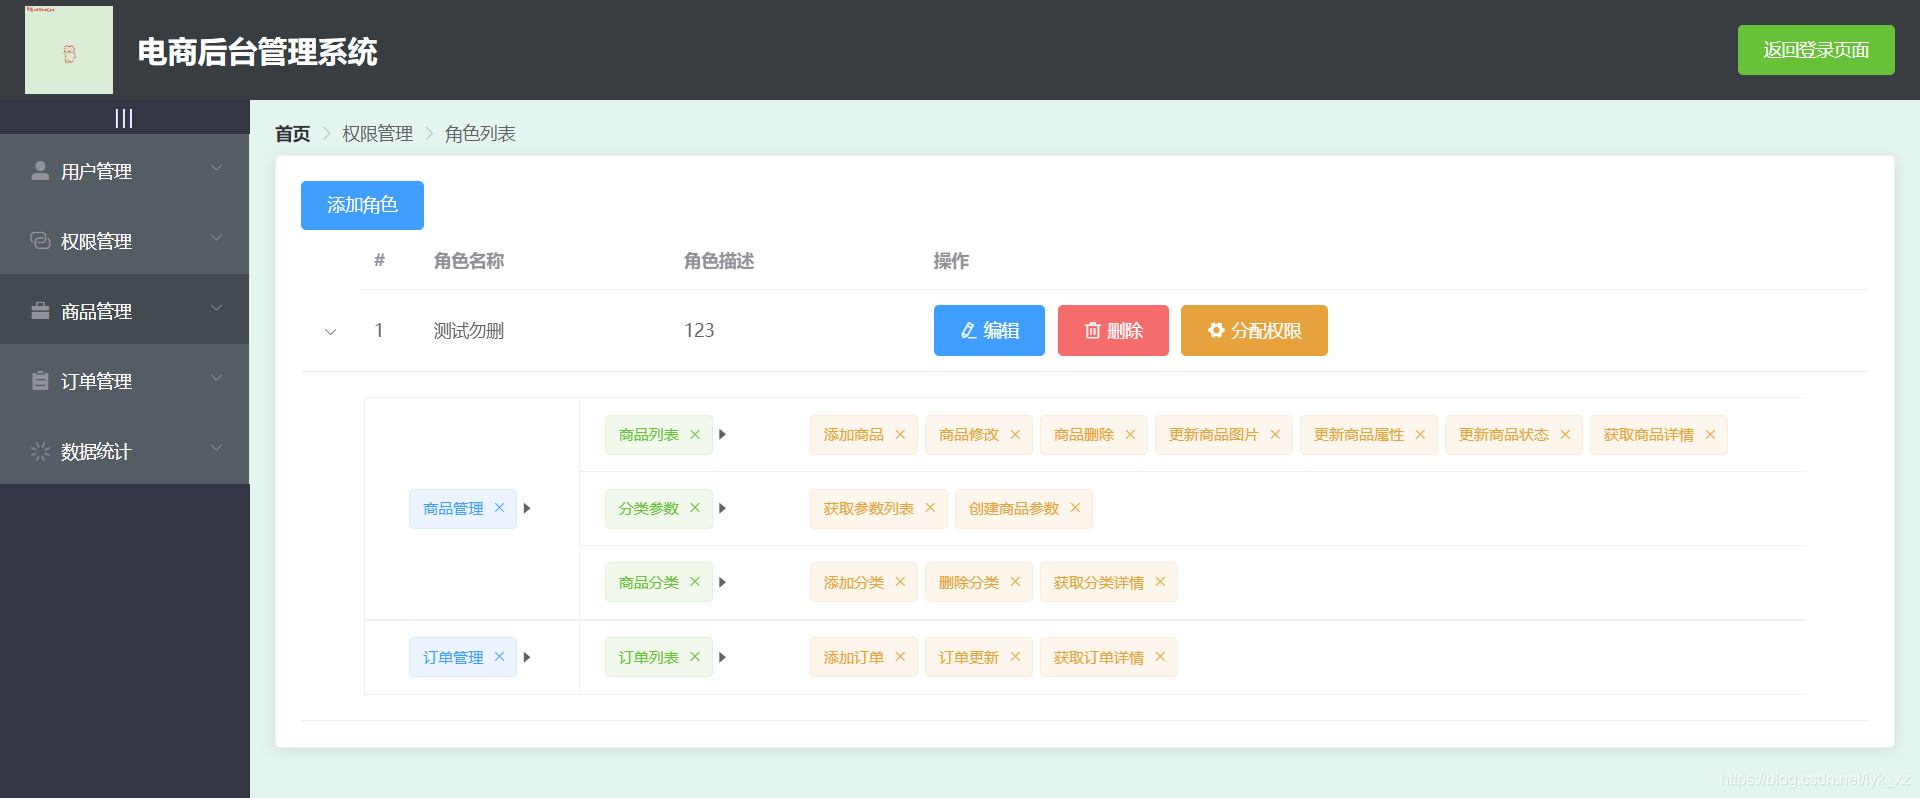Open the 用户管理 menu item
1920x798 pixels.
point(125,170)
